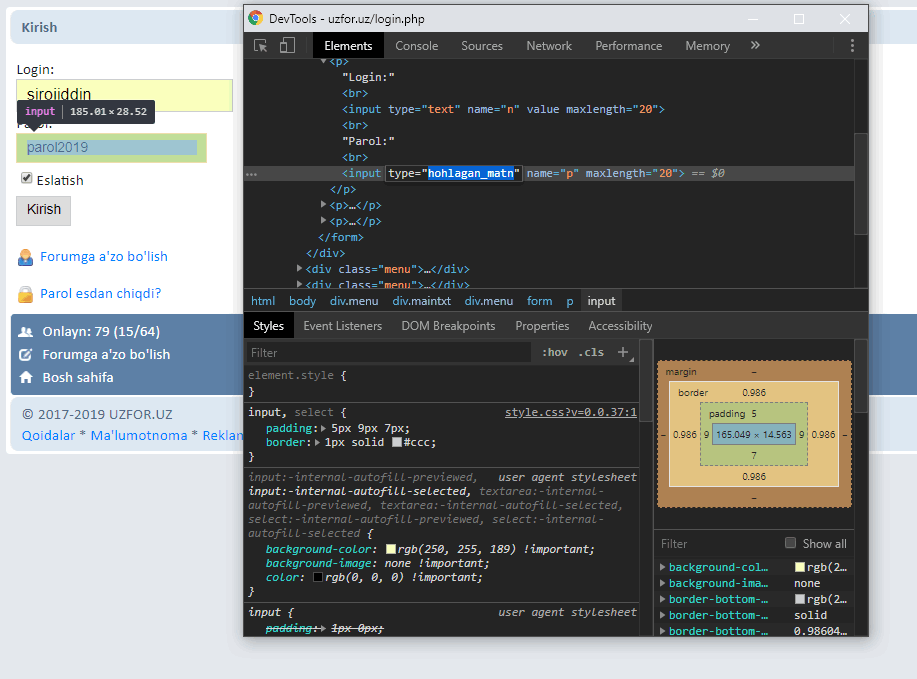Image resolution: width=917 pixels, height=679 pixels.
Task: Click the lock icon beside Parol esdan chiqdi
Action: pos(25,294)
